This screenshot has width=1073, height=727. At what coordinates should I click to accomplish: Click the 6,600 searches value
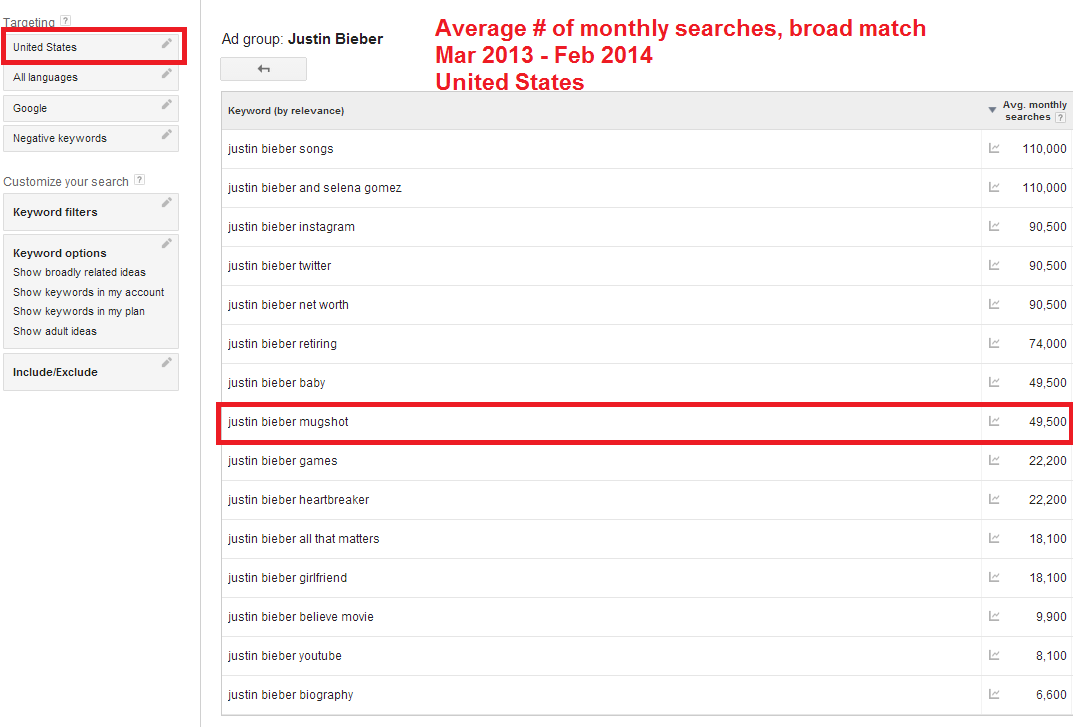point(1051,695)
